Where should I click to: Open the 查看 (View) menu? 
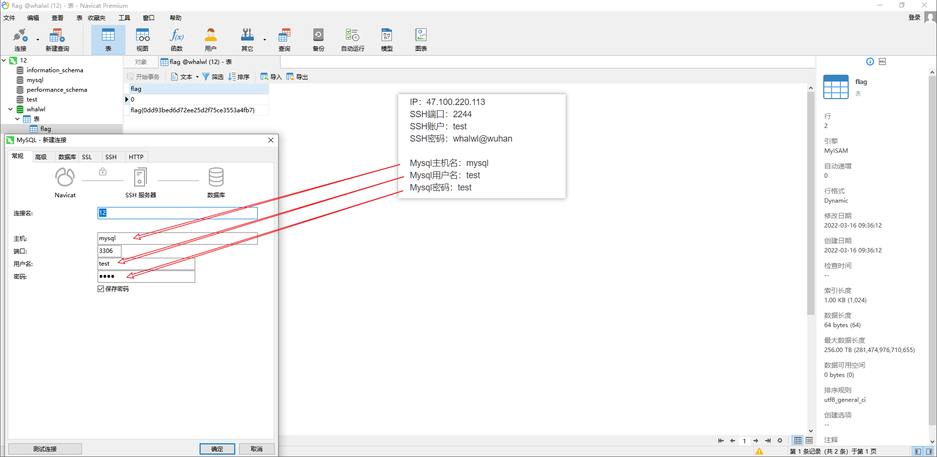pyautogui.click(x=57, y=18)
